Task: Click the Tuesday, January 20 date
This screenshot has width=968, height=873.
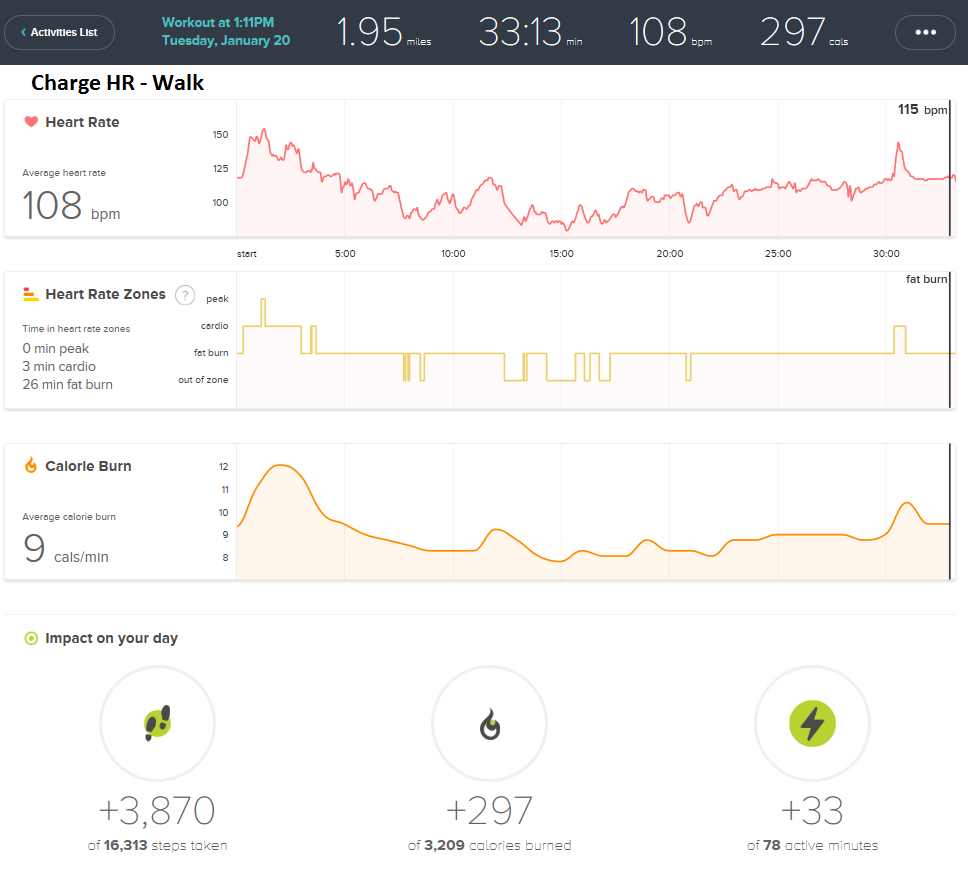Action: pyautogui.click(x=226, y=41)
